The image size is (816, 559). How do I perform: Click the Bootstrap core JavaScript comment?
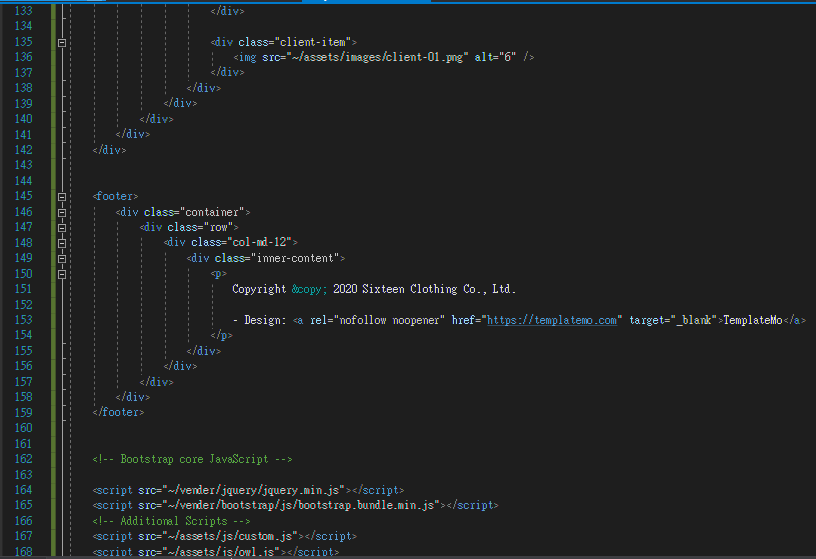click(x=193, y=459)
